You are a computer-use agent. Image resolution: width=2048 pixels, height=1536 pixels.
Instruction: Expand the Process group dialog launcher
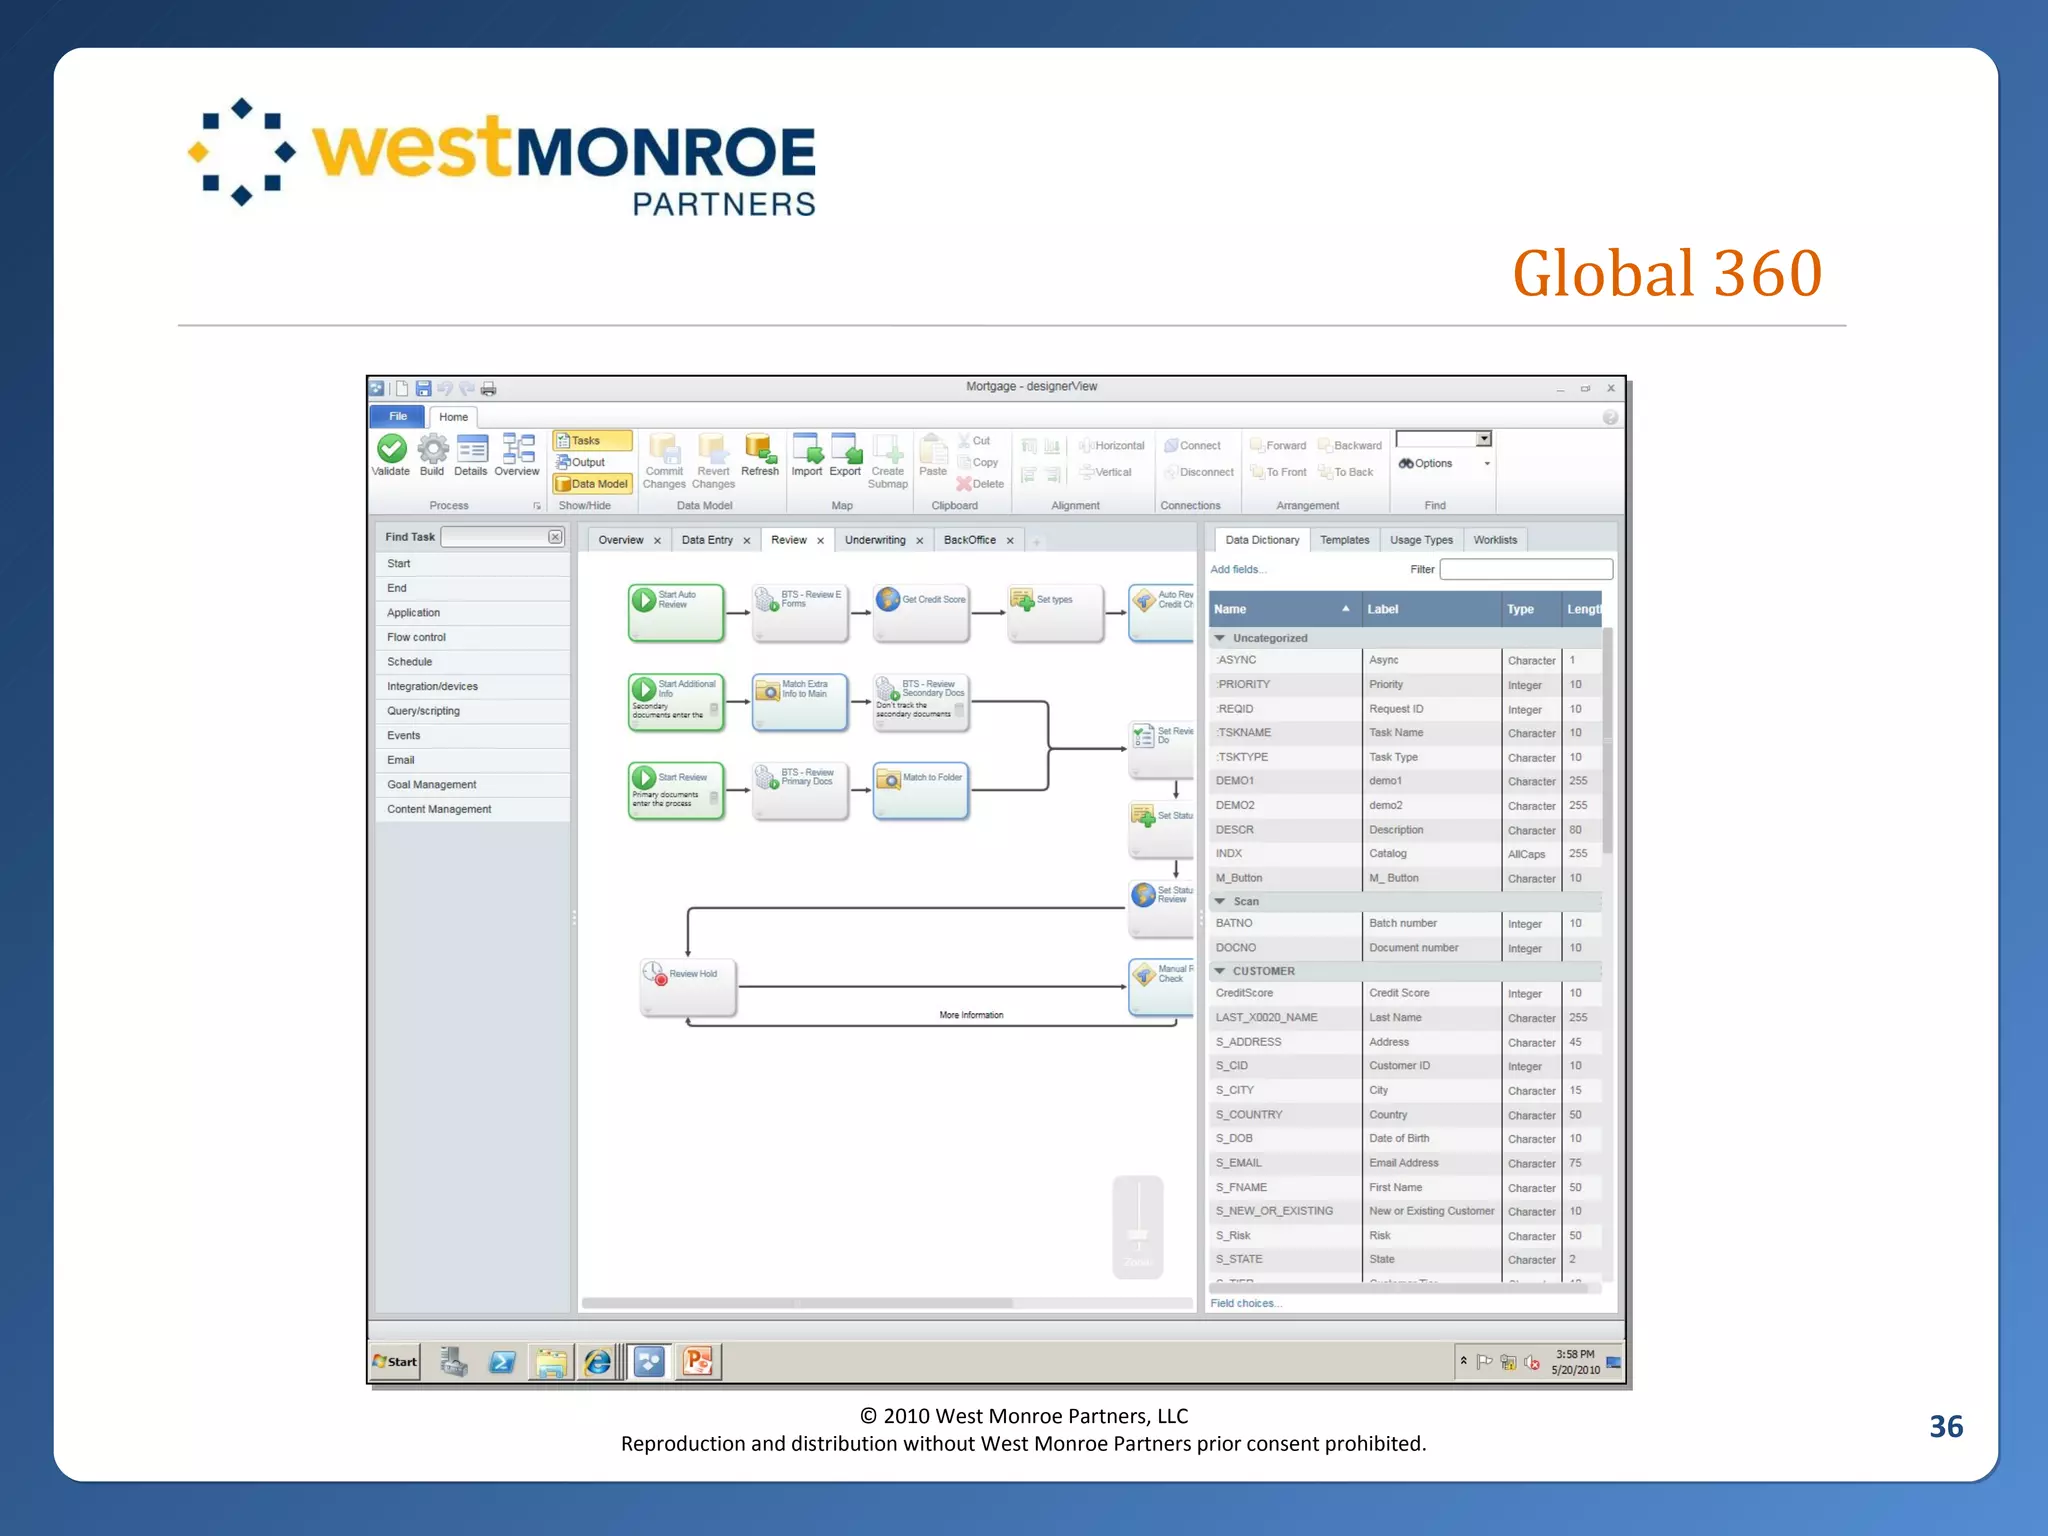(x=537, y=506)
